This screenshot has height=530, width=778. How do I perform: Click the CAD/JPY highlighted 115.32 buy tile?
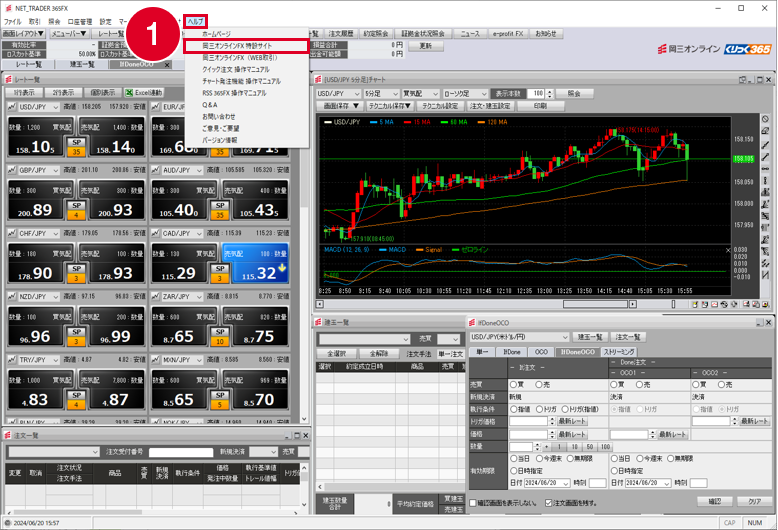[x=256, y=264]
